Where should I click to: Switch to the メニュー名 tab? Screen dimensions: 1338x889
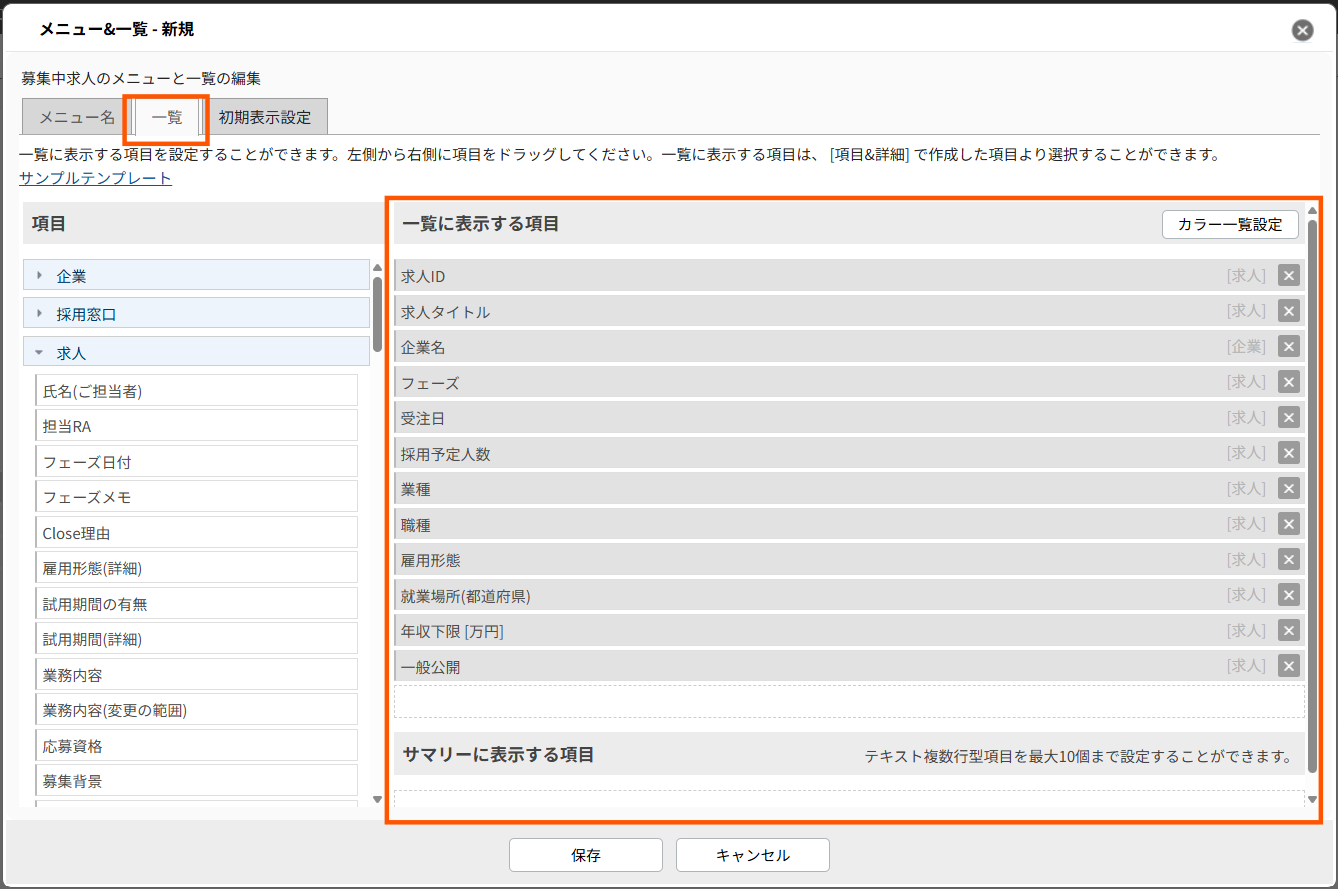click(x=77, y=117)
